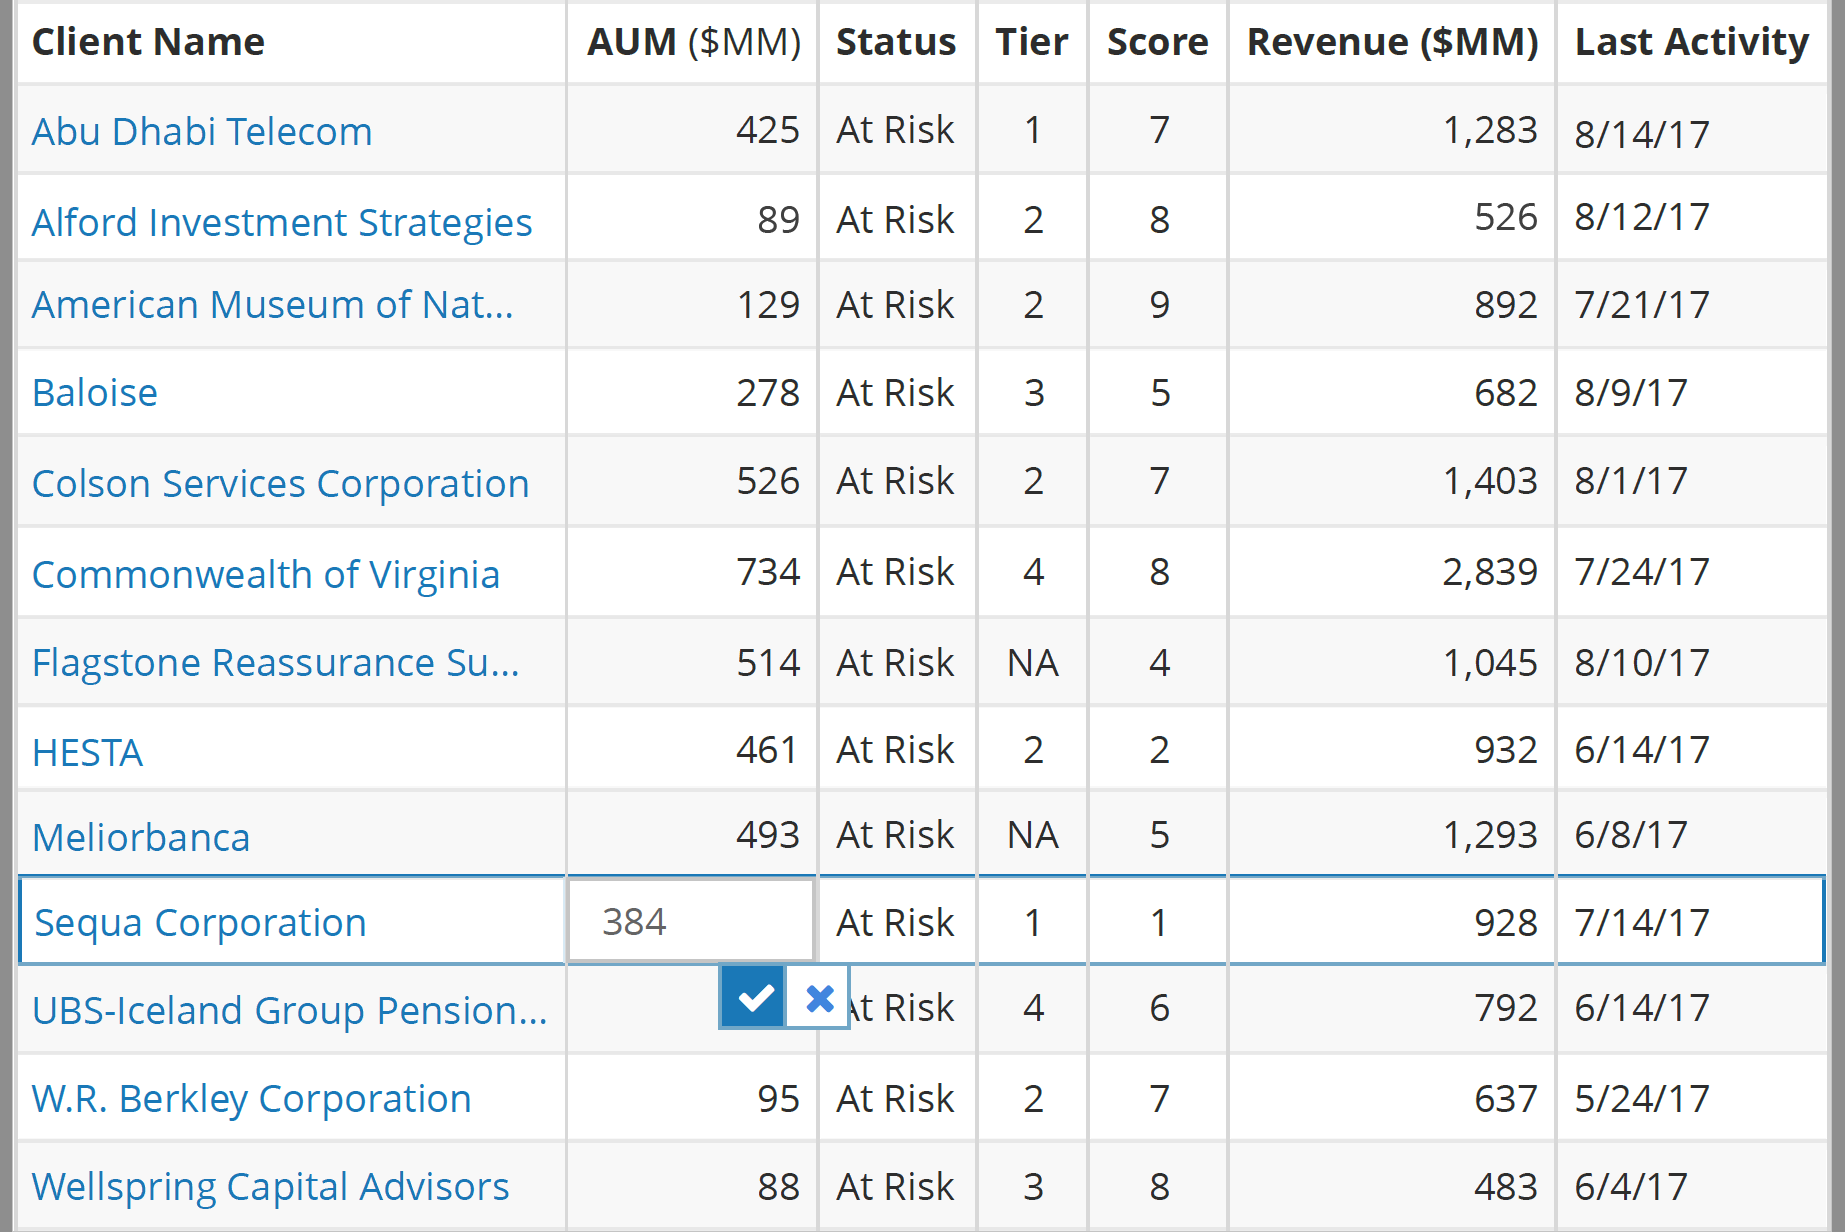The image size is (1845, 1232).
Task: Click American Museum date 7/21/17
Action: [1642, 304]
